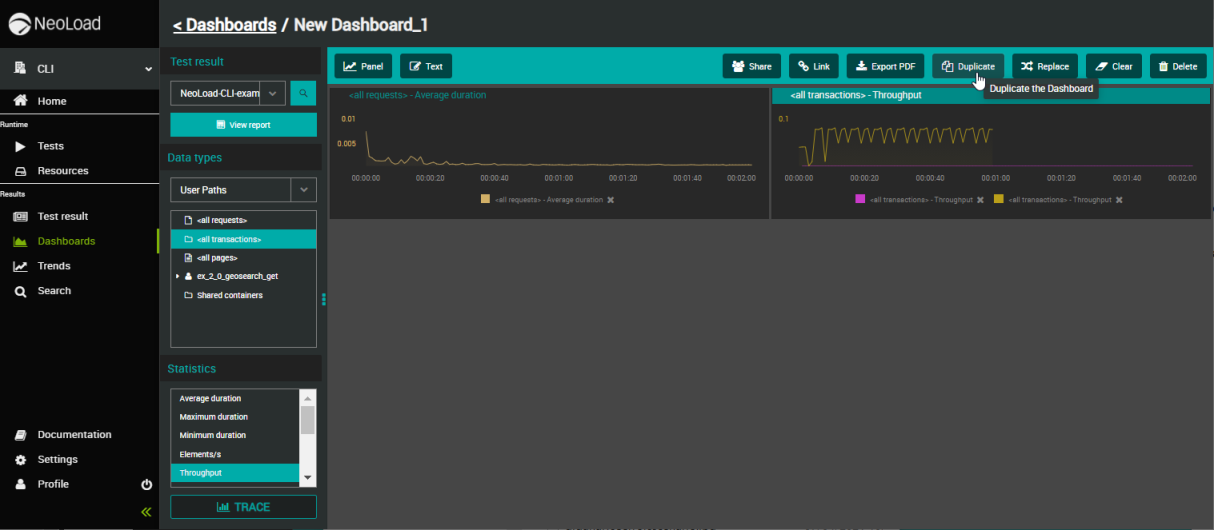Click the power logout icon next to Profile
The width and height of the screenshot is (1214, 530).
[147, 484]
